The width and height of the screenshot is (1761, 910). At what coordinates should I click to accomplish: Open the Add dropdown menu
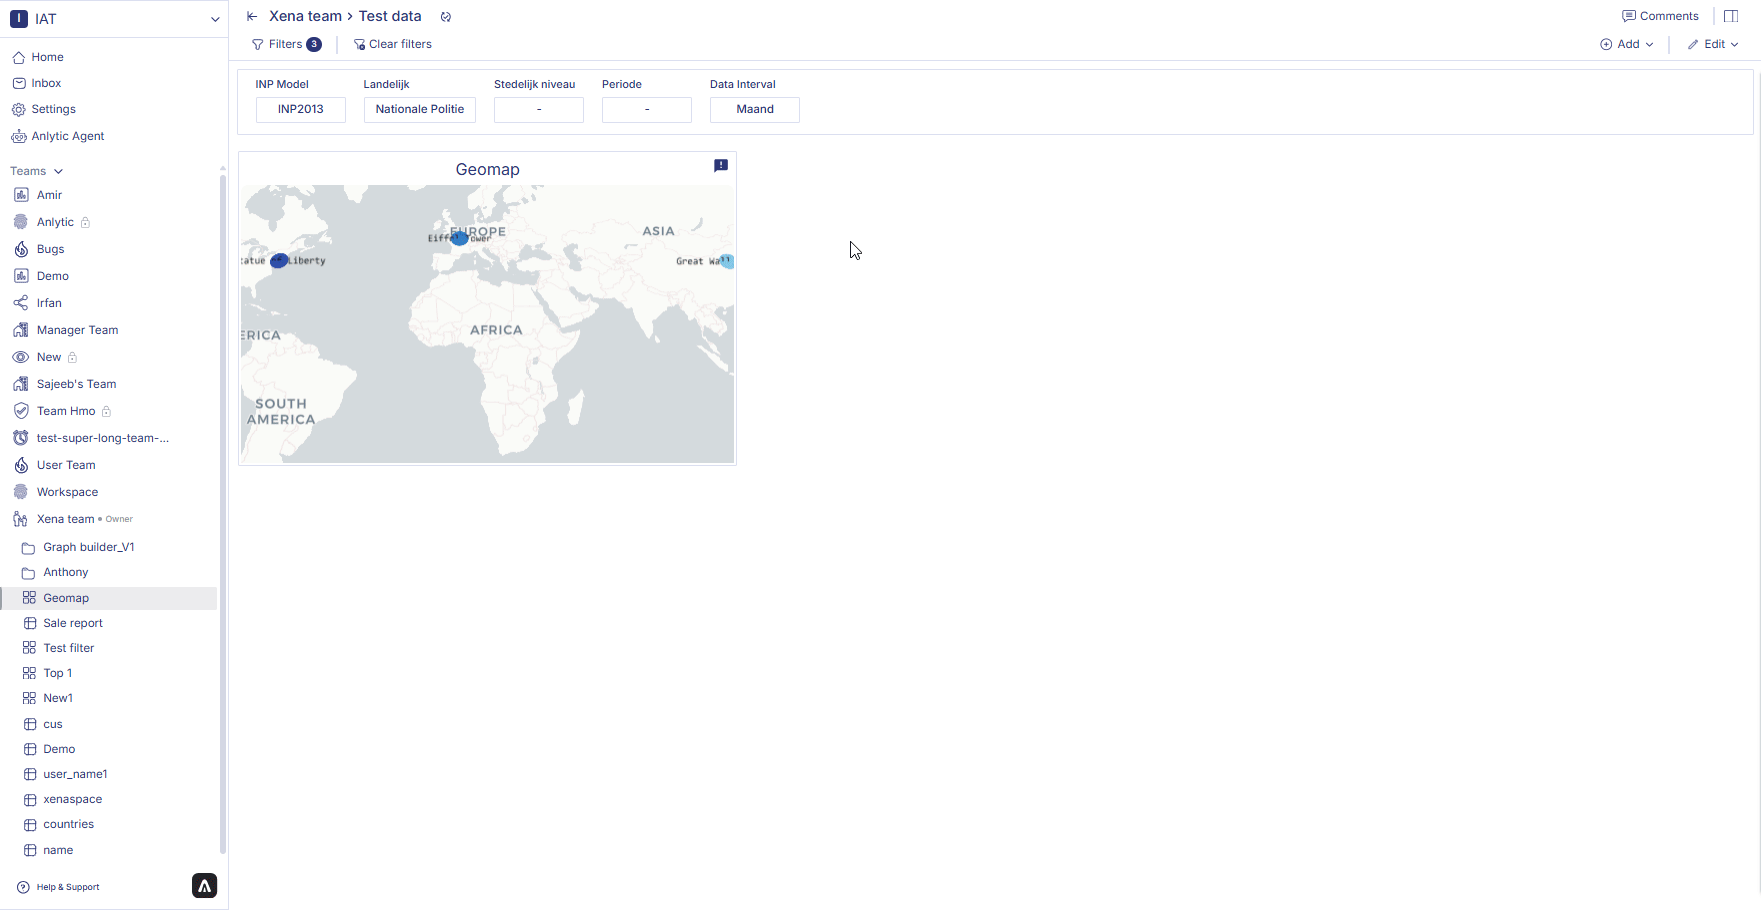(x=1627, y=44)
